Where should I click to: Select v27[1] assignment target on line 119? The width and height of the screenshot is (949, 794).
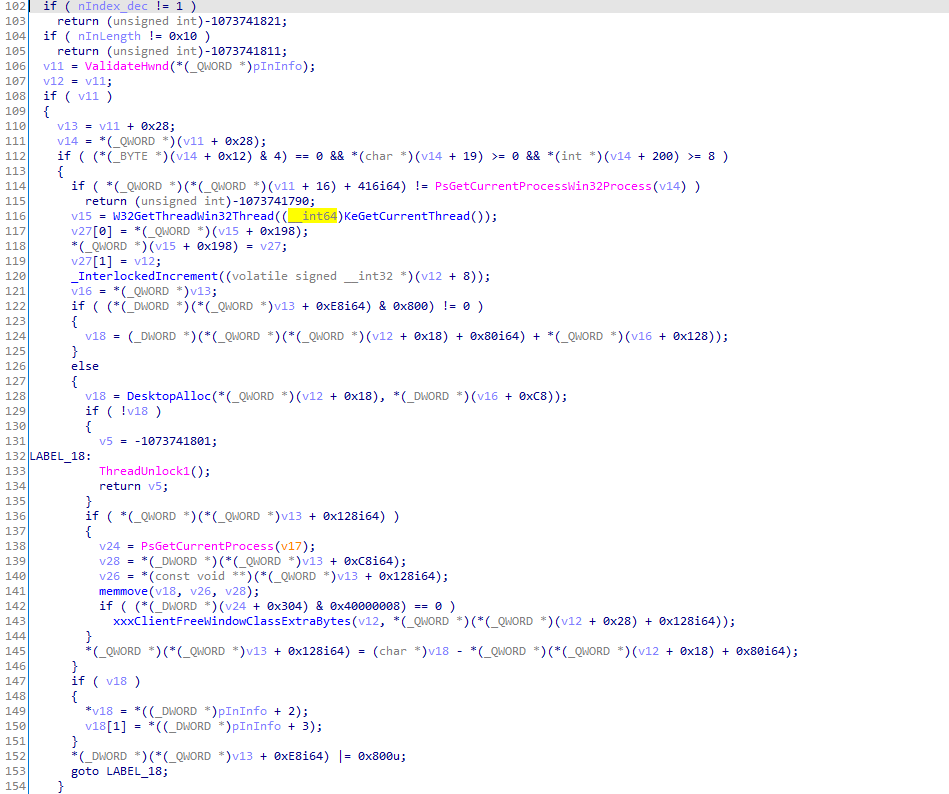point(91,261)
